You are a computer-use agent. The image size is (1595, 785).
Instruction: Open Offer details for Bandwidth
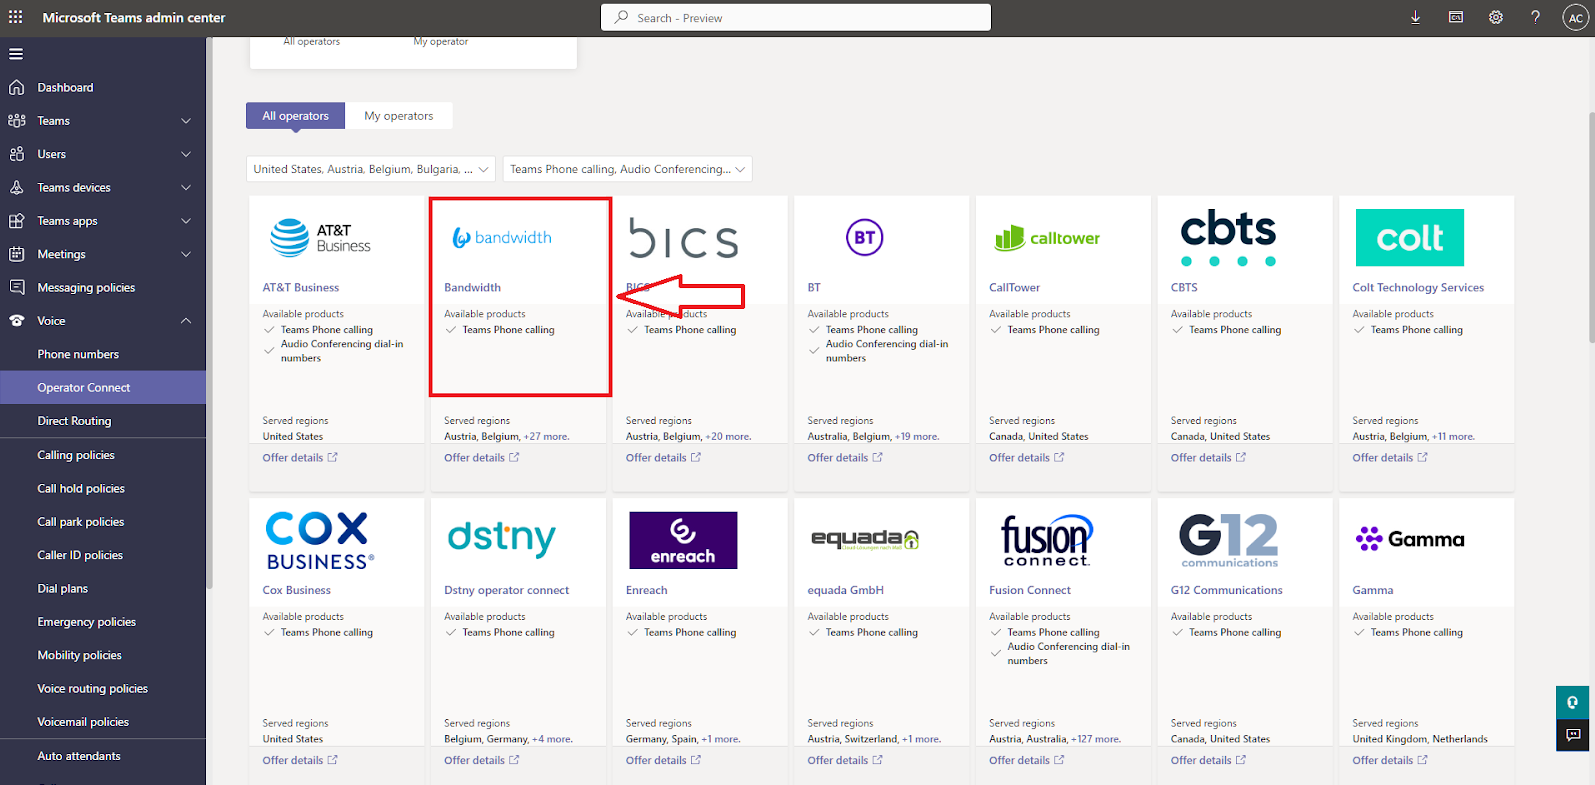(482, 458)
